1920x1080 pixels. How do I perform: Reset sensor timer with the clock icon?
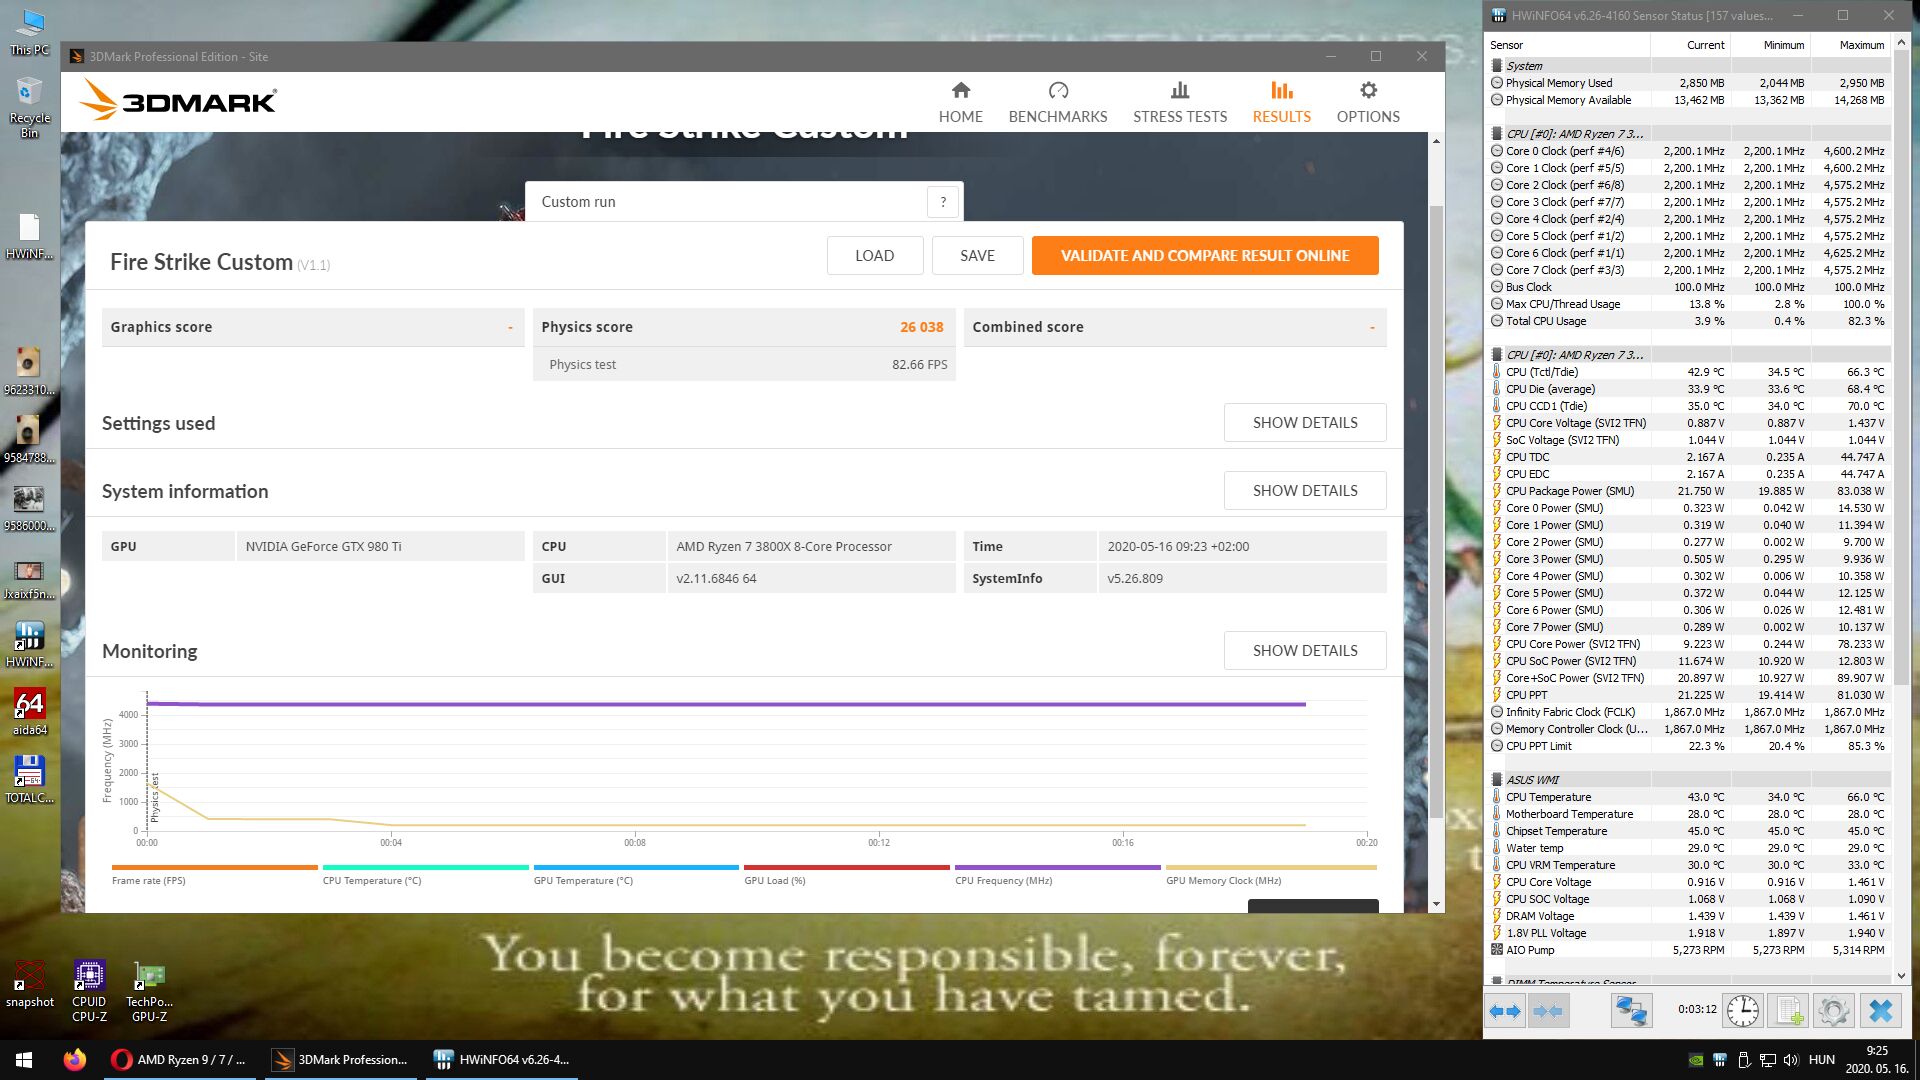(1743, 1011)
